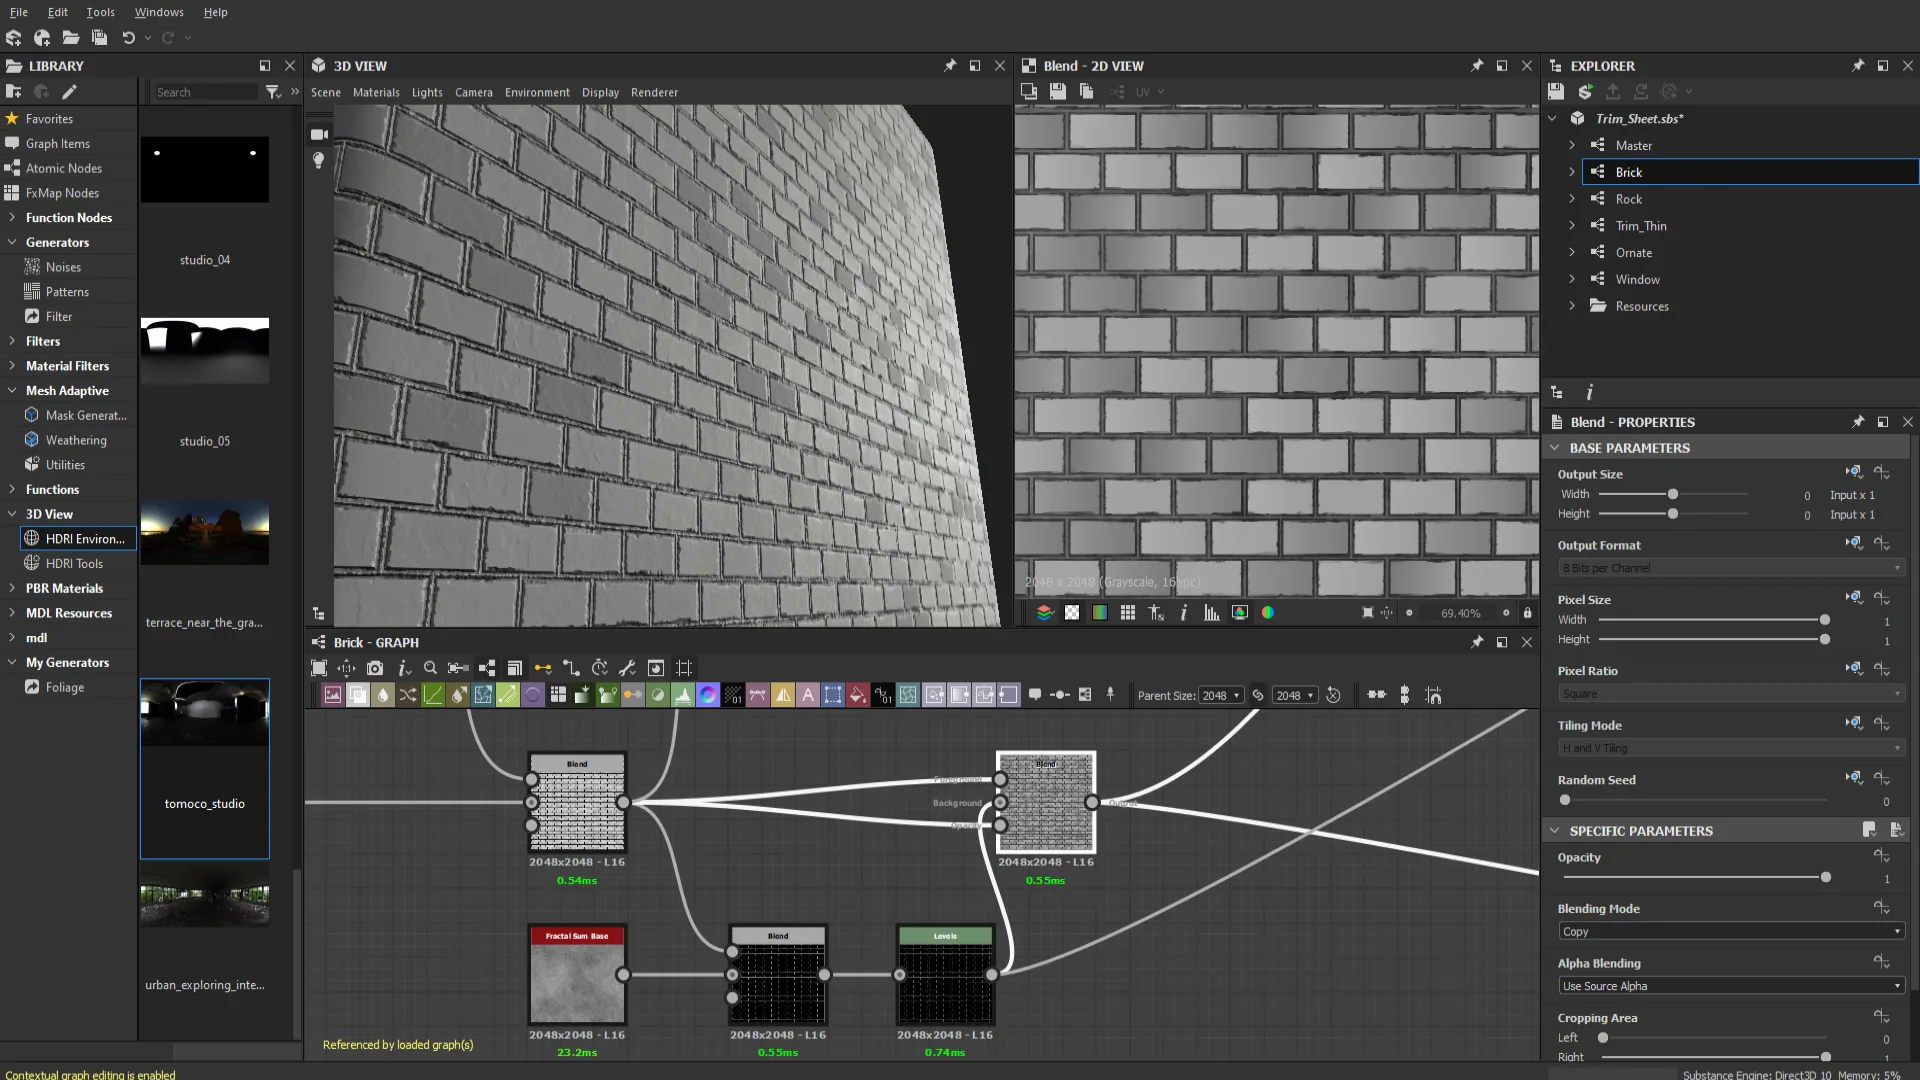The width and height of the screenshot is (1920, 1080).
Task: Toggle Tiling Mode inheritance method
Action: tap(1854, 723)
